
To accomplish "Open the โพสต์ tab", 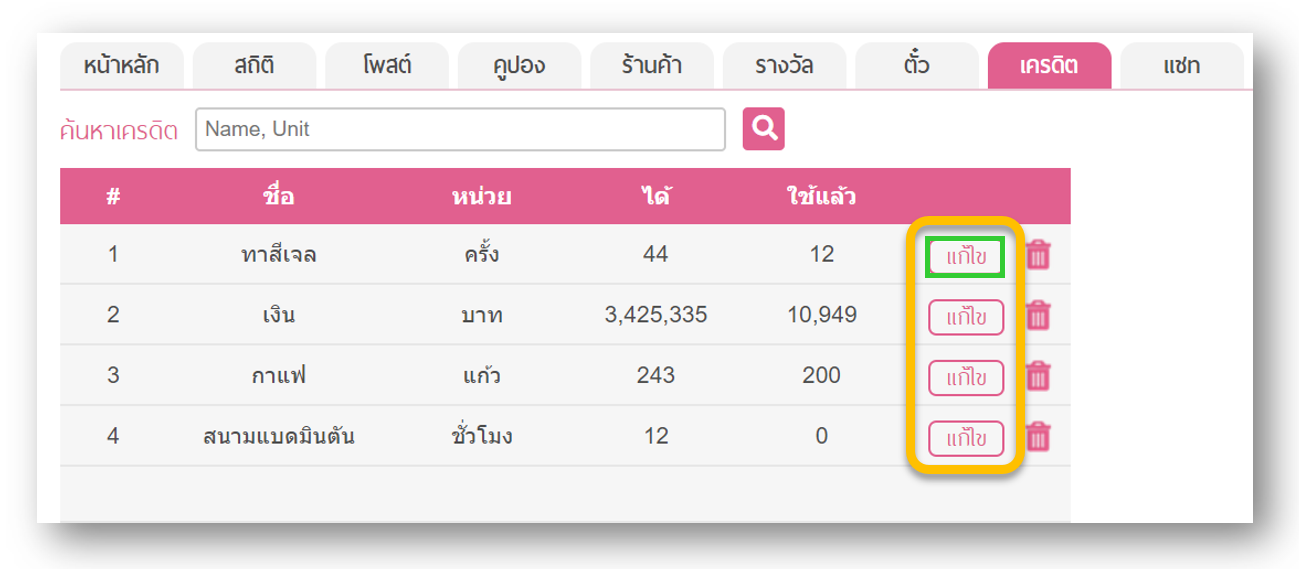I will click(387, 67).
